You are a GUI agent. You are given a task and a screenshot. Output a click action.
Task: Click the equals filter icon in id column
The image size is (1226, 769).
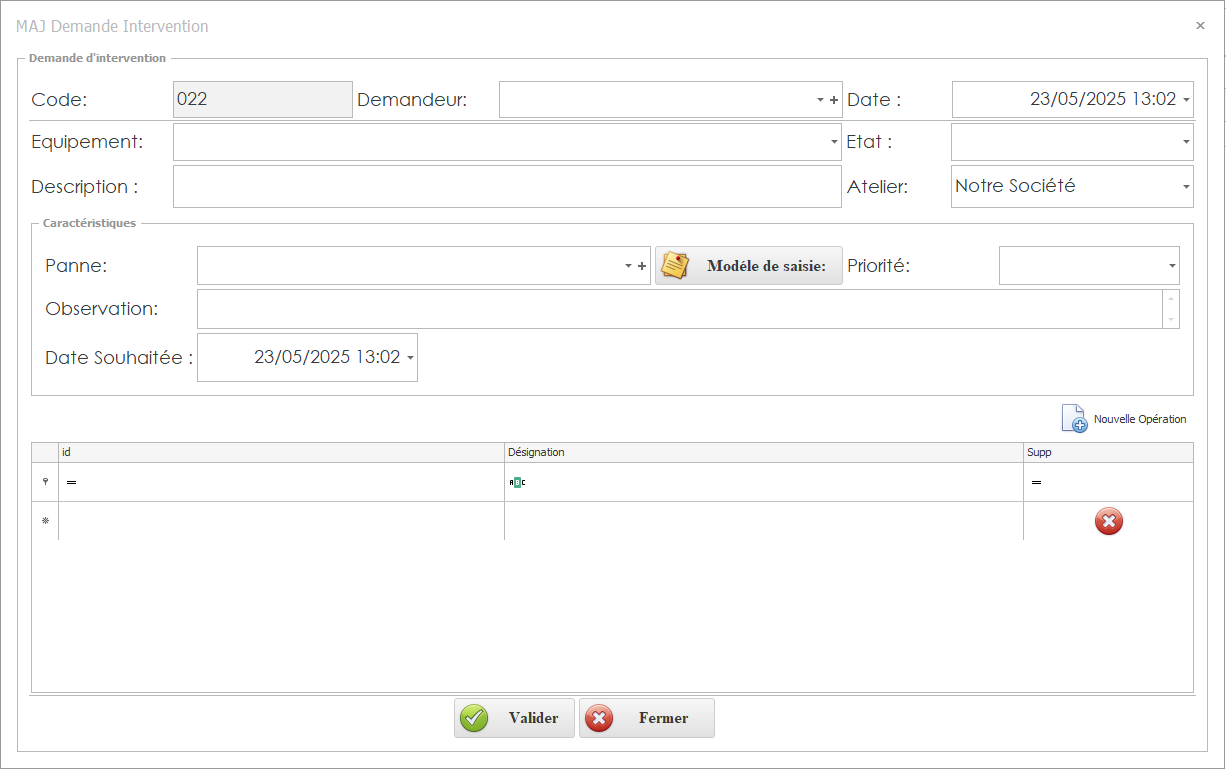tap(72, 482)
